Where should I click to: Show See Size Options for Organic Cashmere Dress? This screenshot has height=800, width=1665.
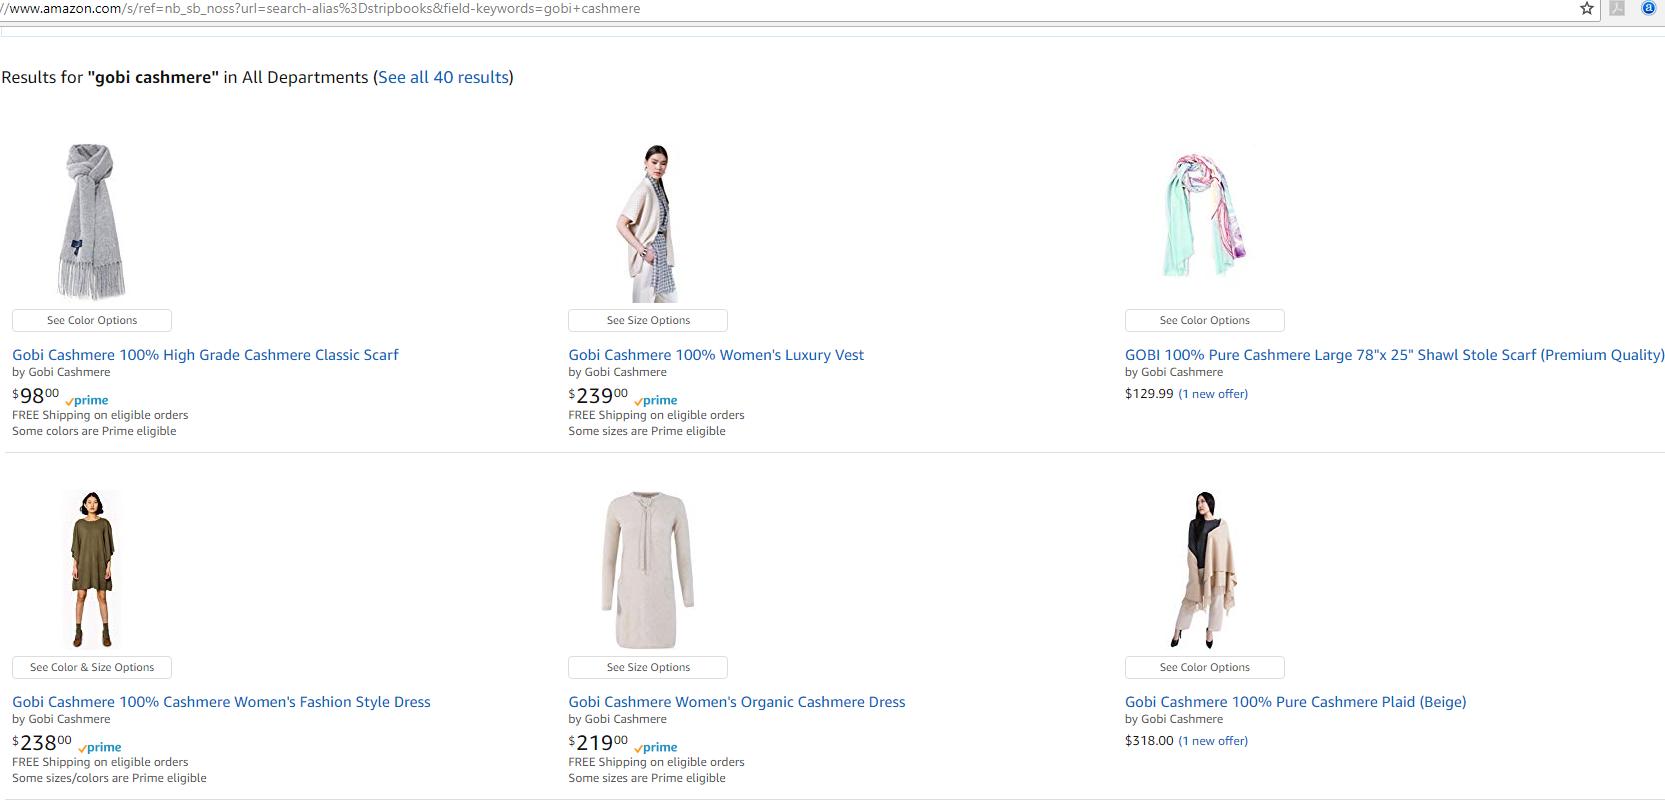pyautogui.click(x=648, y=668)
